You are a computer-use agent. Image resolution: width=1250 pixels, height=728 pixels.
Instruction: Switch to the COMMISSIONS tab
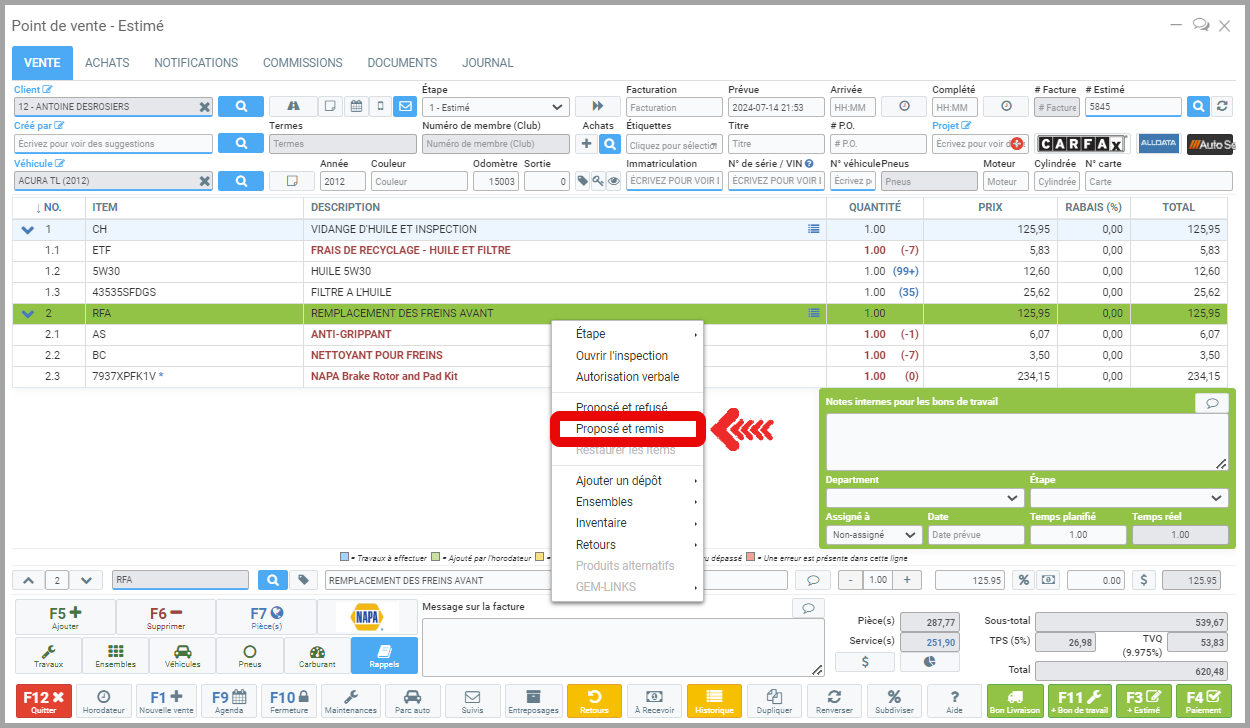tap(302, 63)
